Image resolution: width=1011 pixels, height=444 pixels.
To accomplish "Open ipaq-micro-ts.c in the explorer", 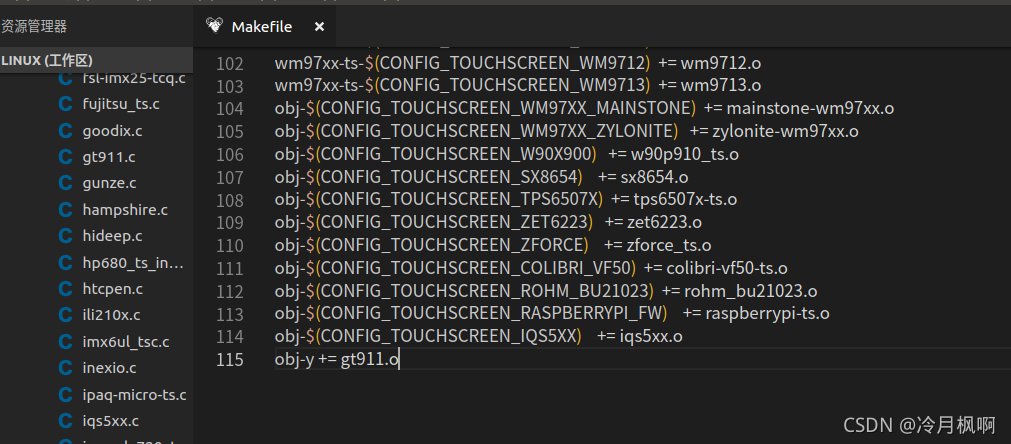I will (134, 394).
